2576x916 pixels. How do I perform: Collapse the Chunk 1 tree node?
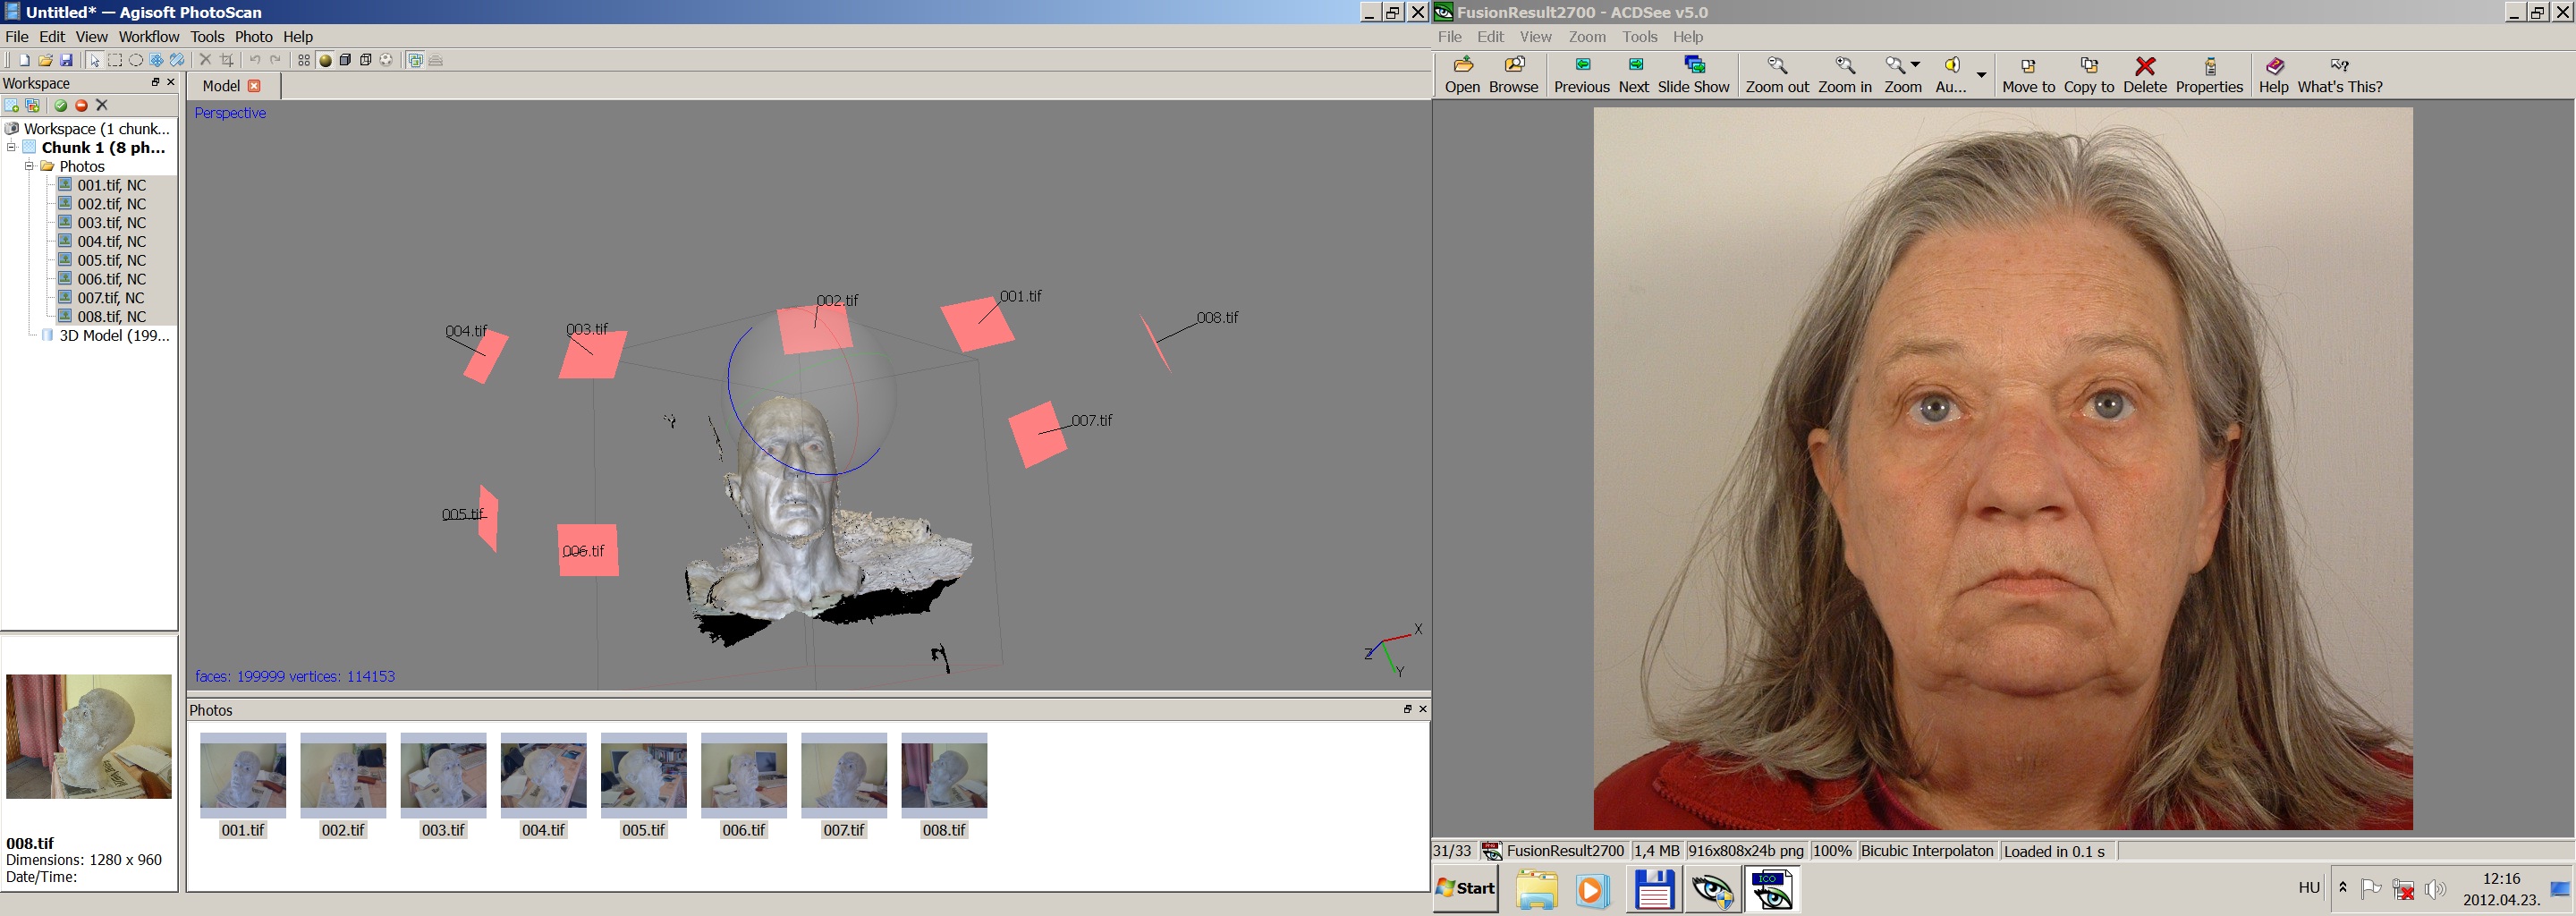(x=12, y=147)
